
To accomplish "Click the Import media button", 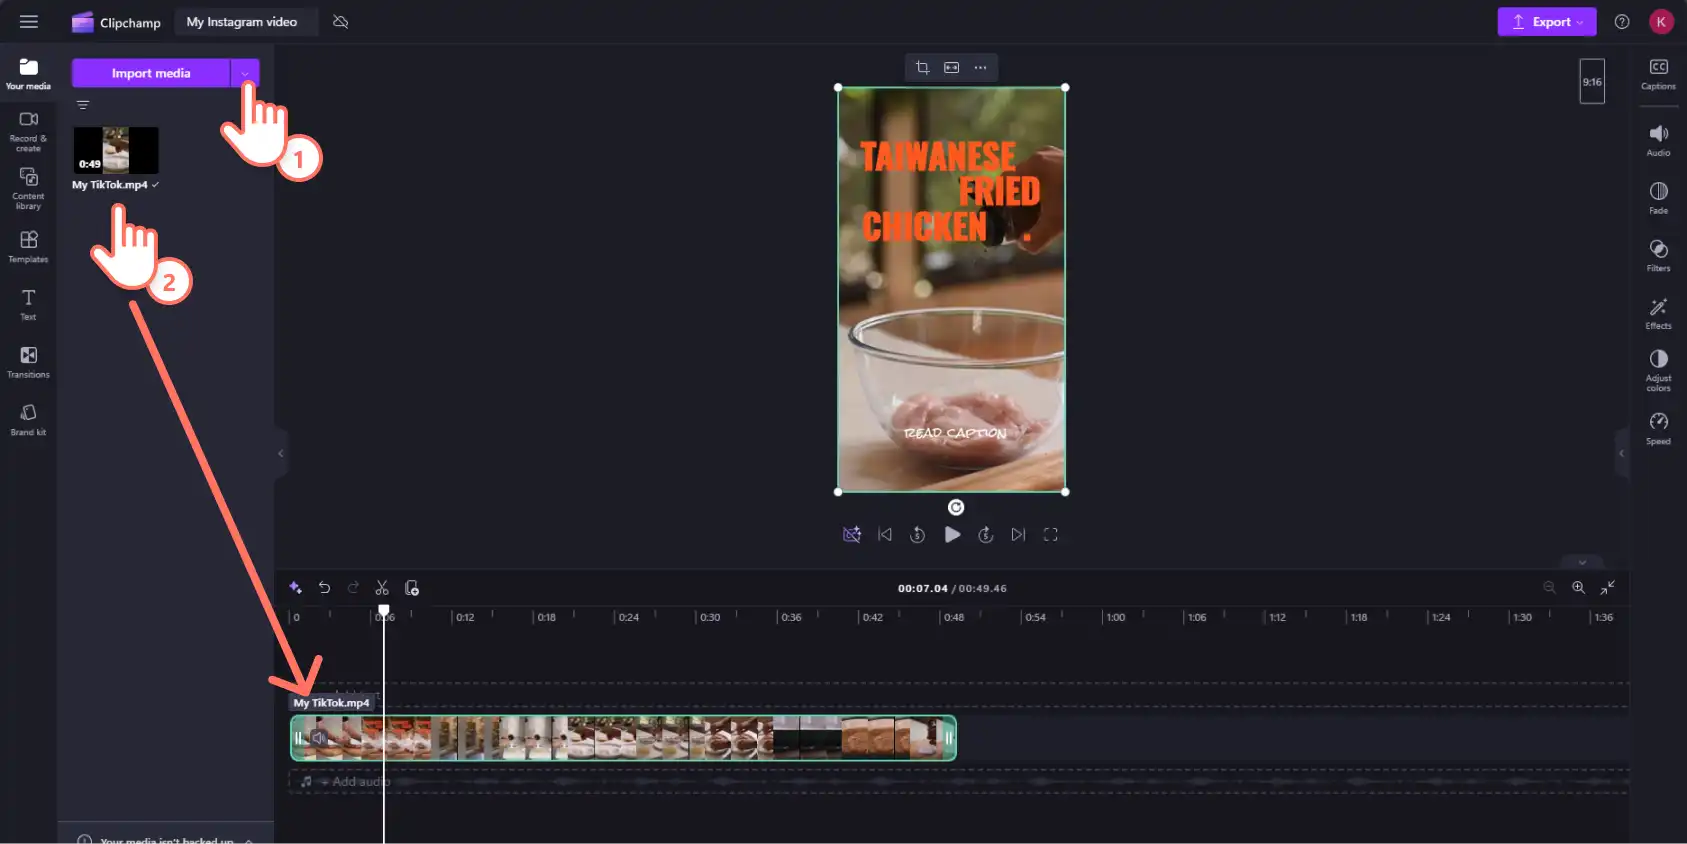I will [151, 73].
